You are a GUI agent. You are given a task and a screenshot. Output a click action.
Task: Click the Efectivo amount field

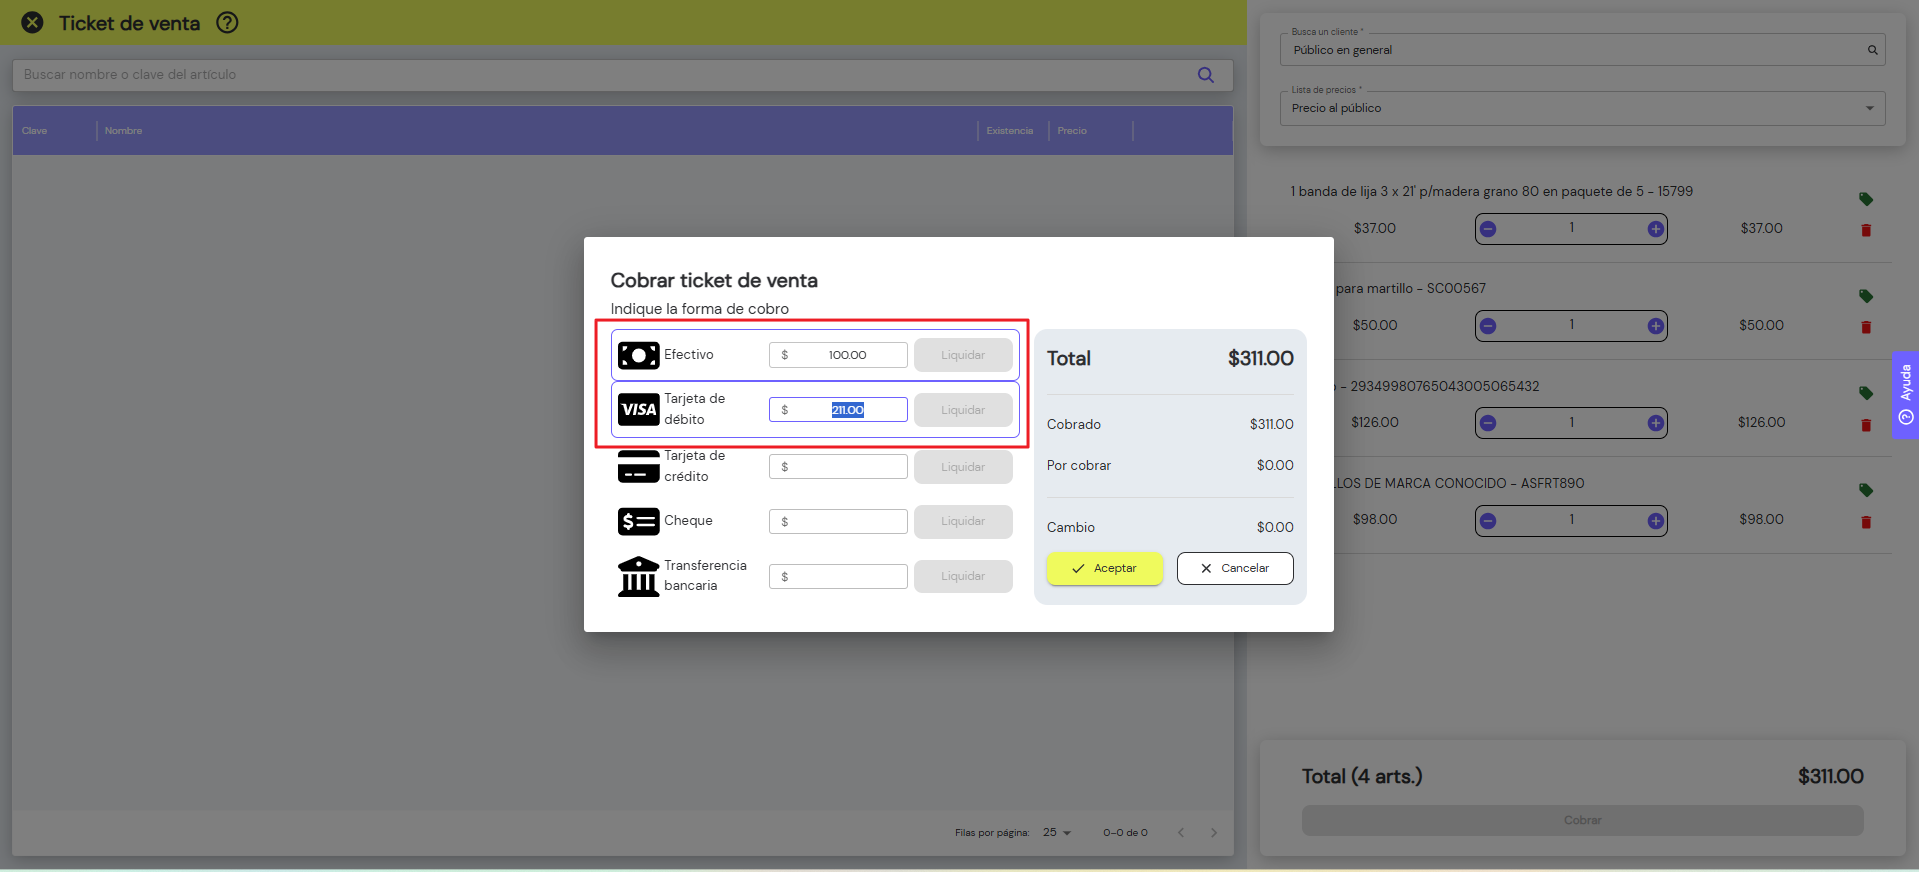pyautogui.click(x=838, y=355)
